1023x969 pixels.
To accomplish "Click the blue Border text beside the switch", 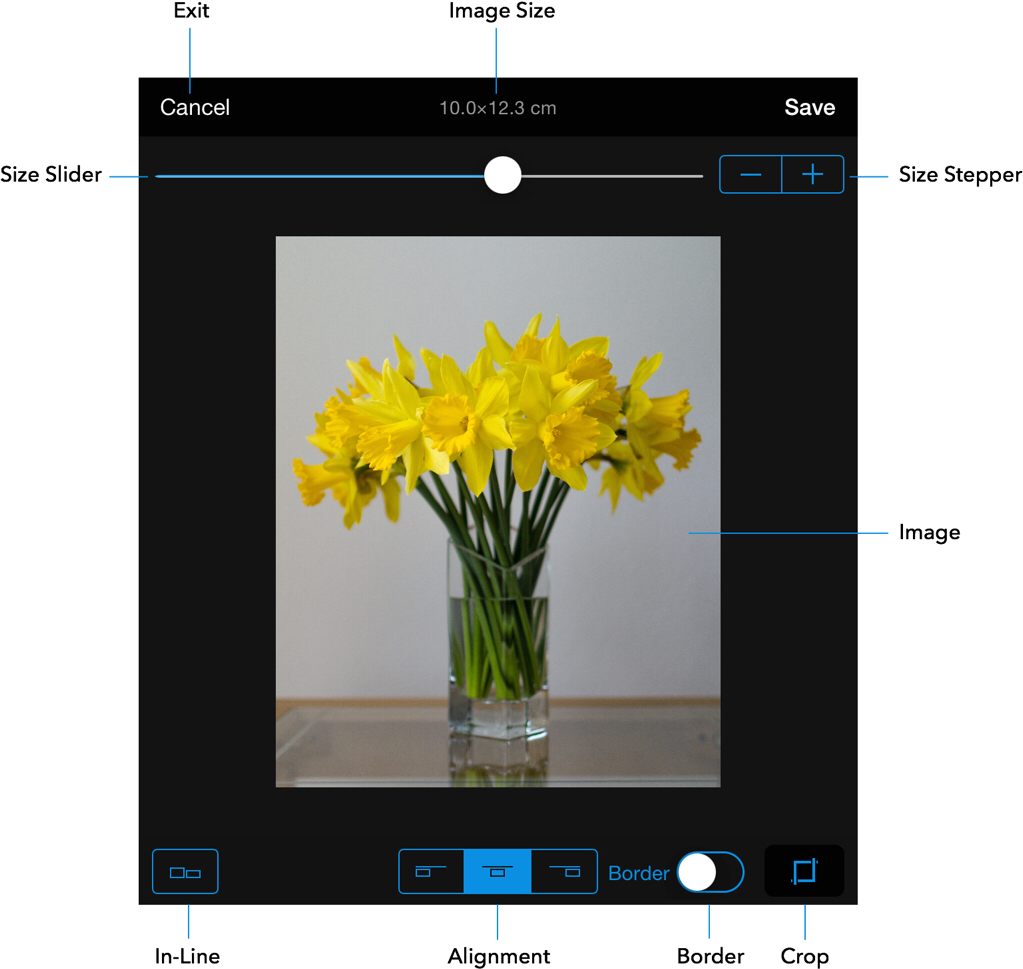I will pos(638,873).
